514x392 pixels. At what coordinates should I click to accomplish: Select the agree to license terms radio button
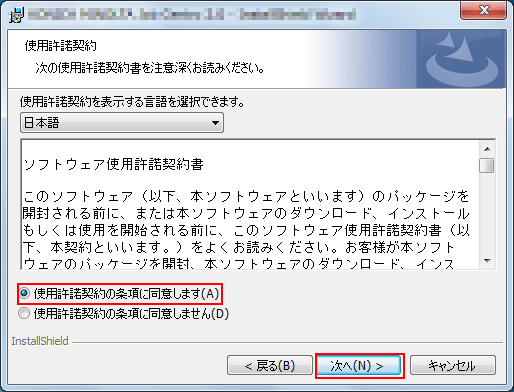[24, 293]
